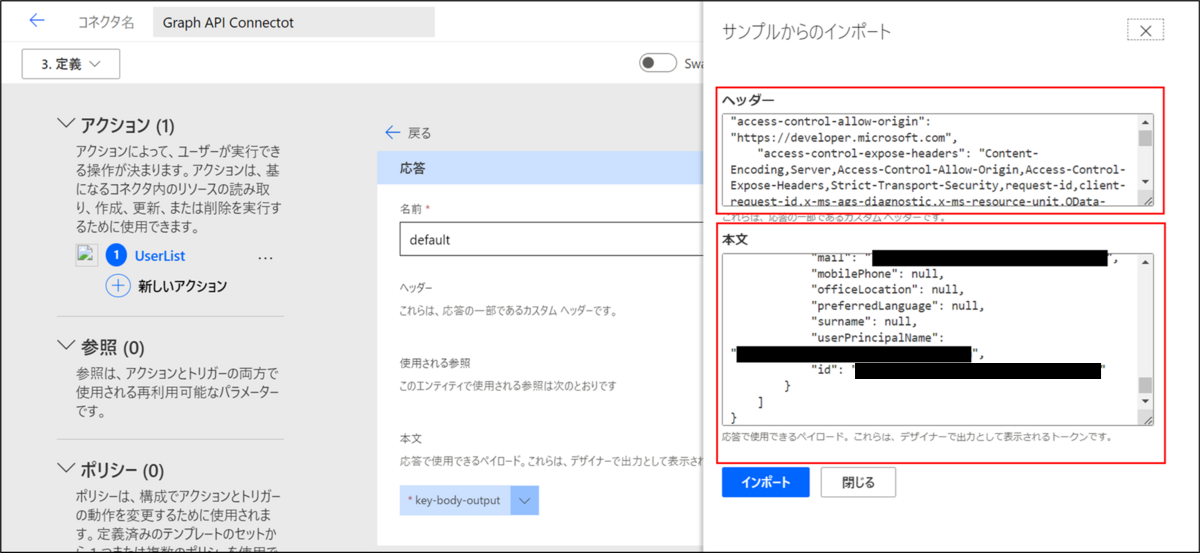Click the back arrow beside コネクタ名
Image resolution: width=1200 pixels, height=553 pixels.
(37, 20)
